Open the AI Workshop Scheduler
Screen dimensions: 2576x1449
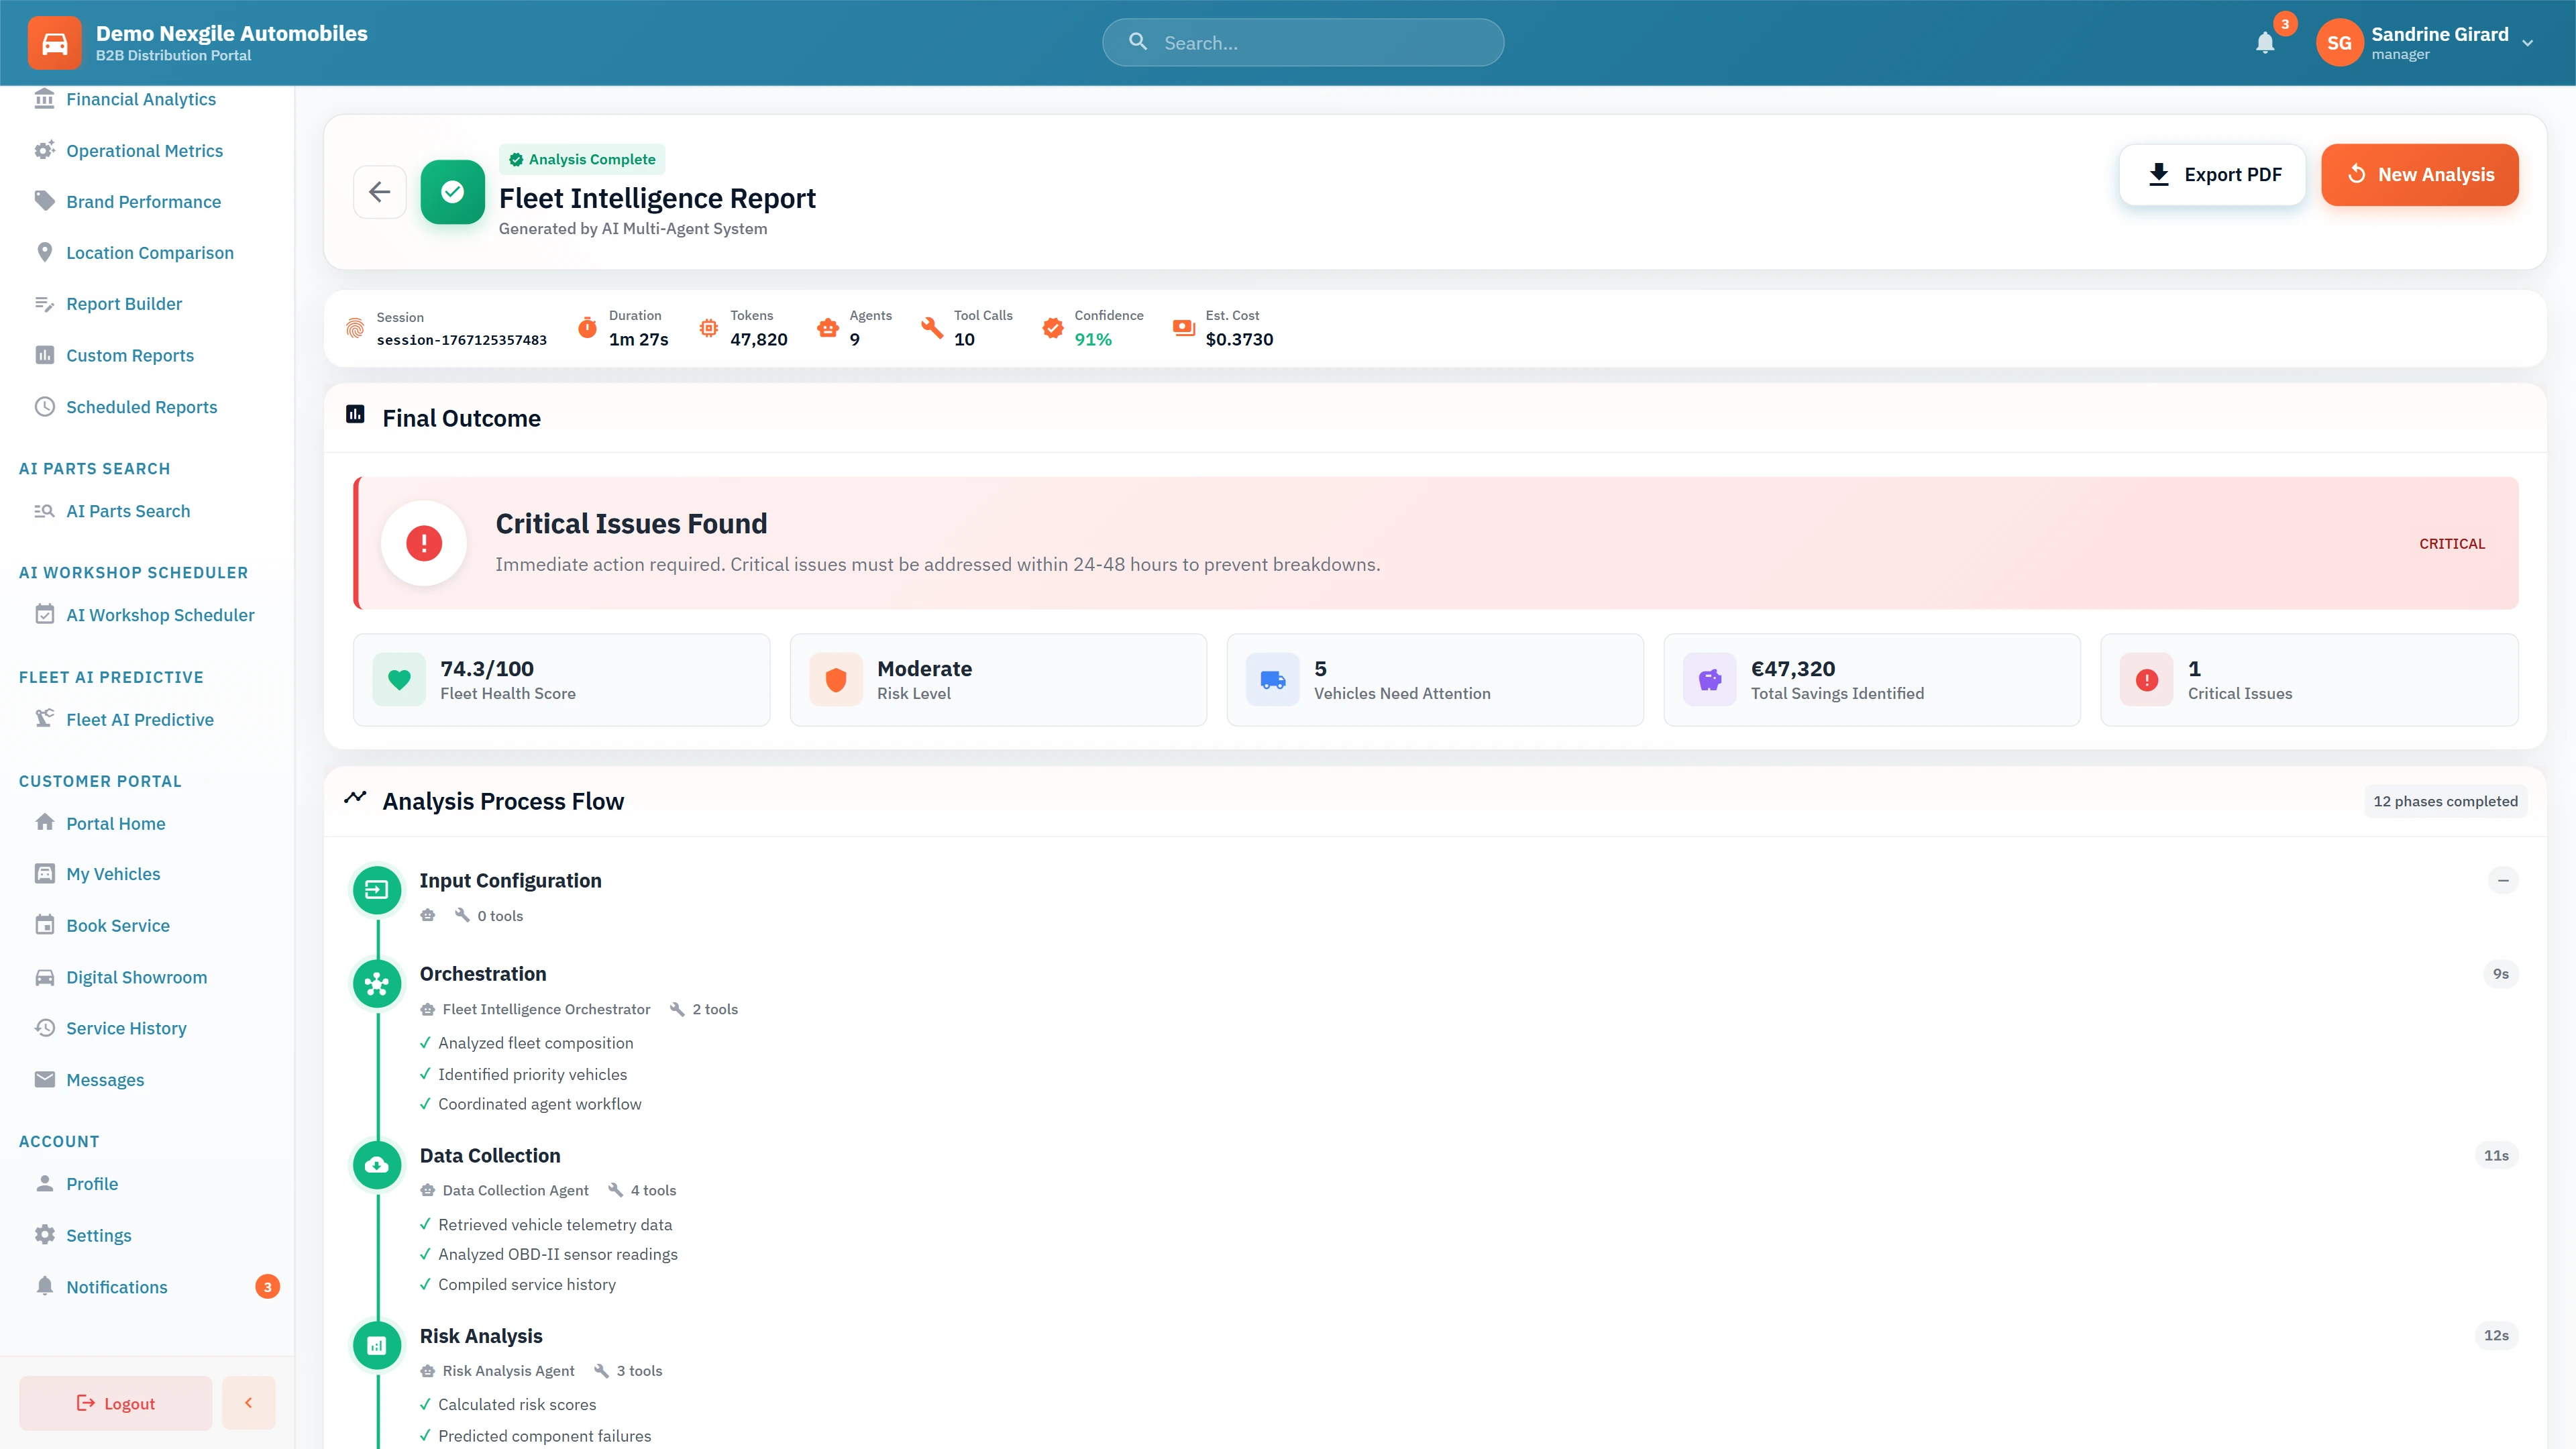tap(160, 614)
